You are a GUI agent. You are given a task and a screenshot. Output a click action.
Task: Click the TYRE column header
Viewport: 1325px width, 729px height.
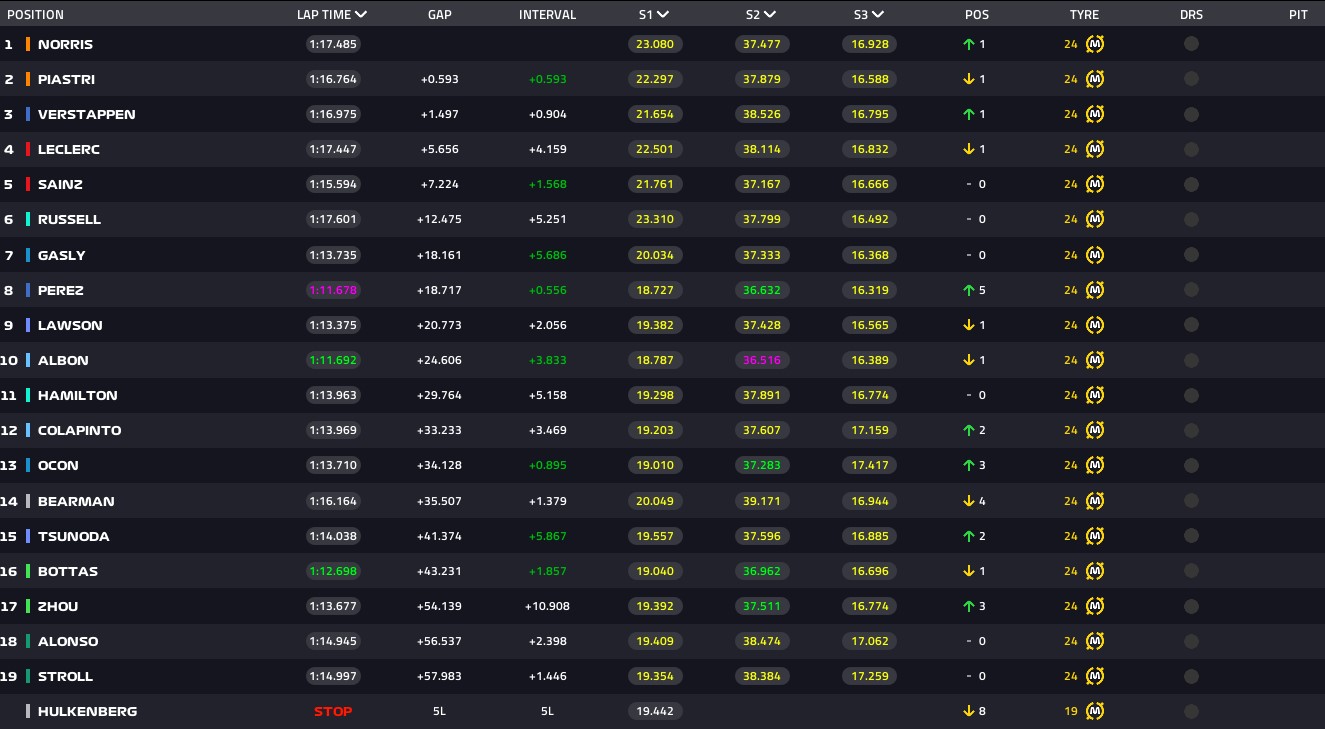1084,15
